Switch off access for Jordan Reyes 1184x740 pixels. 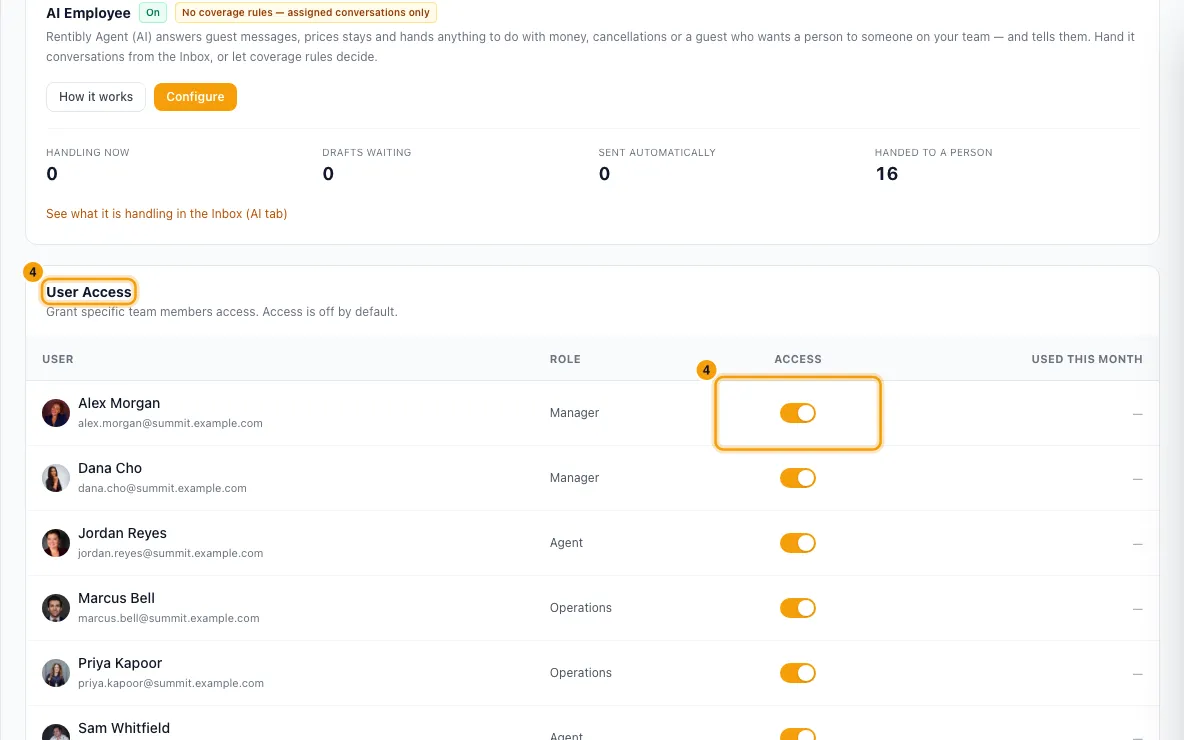pos(797,543)
